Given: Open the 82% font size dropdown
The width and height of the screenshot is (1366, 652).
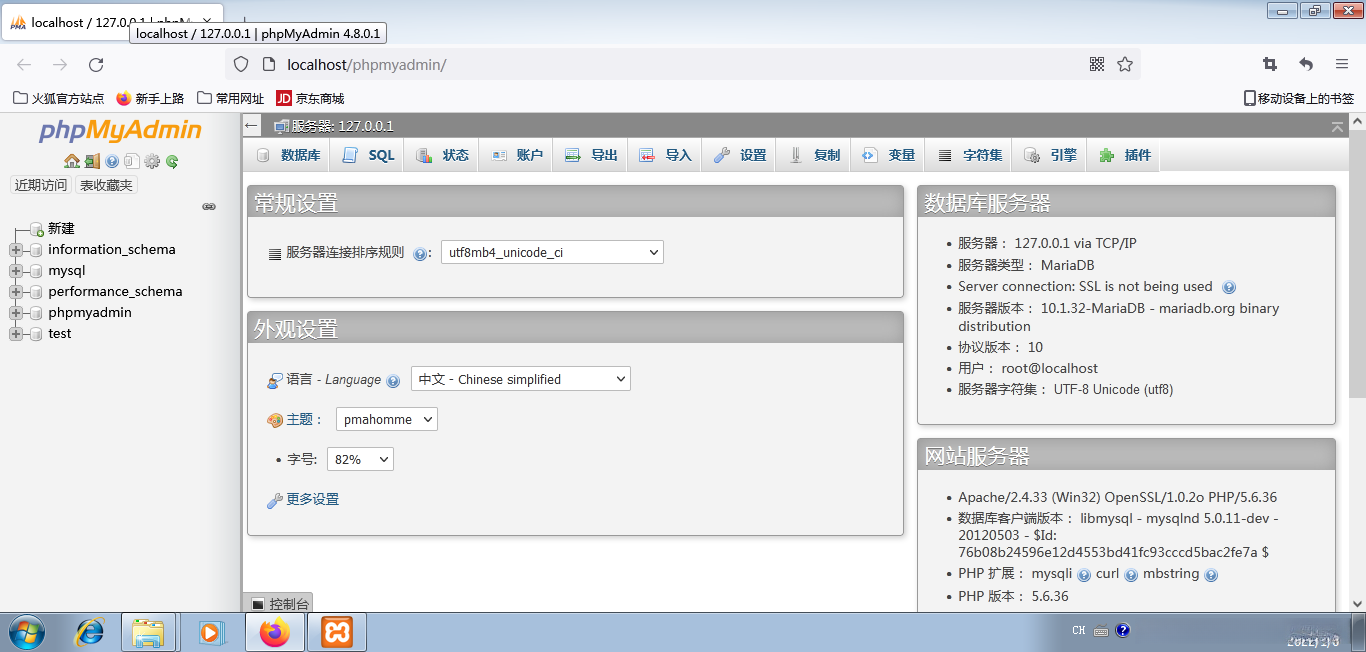Looking at the screenshot, I should point(360,459).
